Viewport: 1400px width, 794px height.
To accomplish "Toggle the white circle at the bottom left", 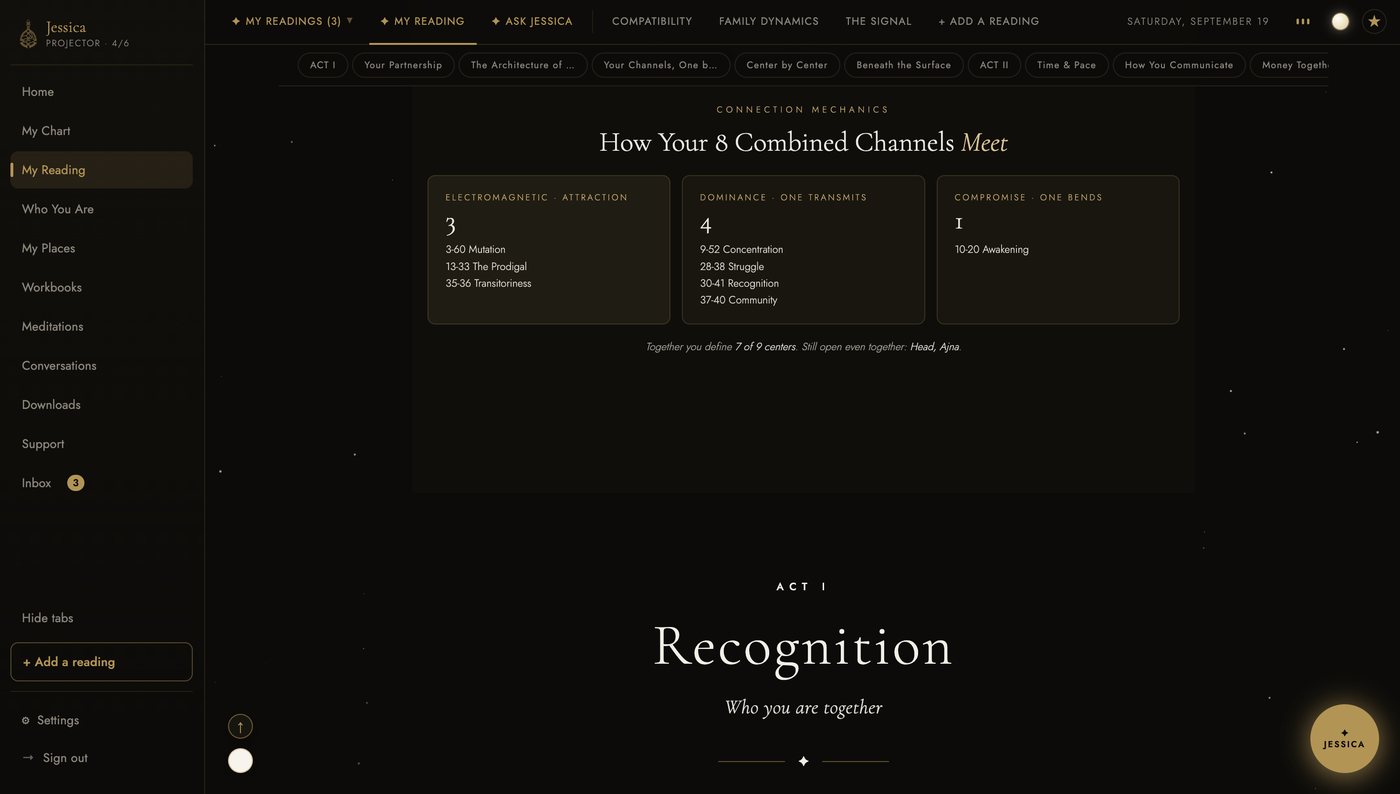I will 240,760.
